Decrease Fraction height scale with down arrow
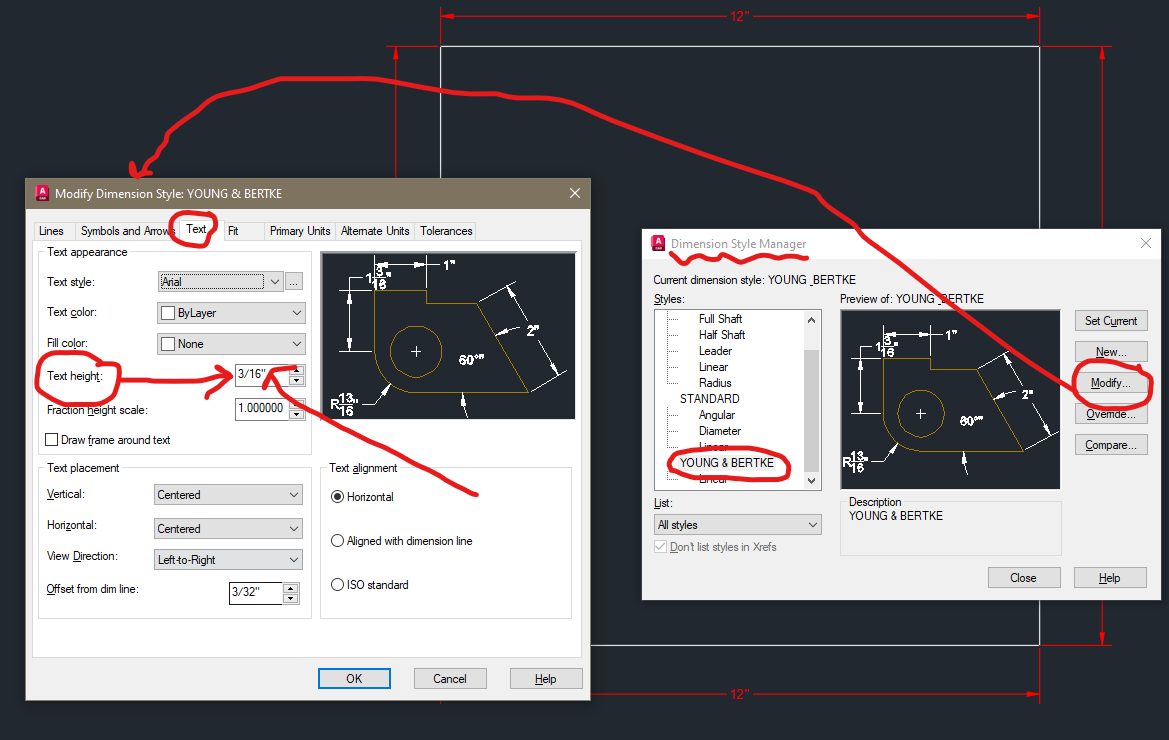Image resolution: width=1169 pixels, height=740 pixels. [297, 414]
